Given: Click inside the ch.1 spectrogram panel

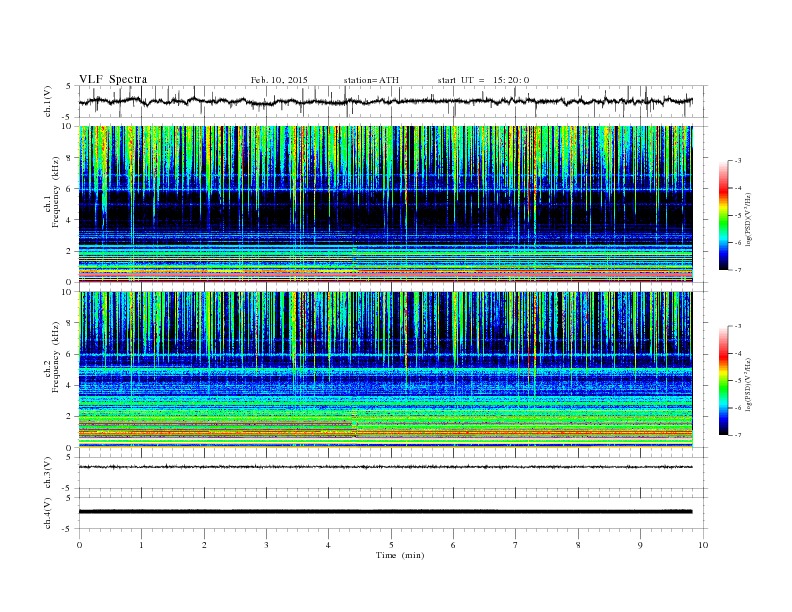Looking at the screenshot, I should click(x=385, y=204).
